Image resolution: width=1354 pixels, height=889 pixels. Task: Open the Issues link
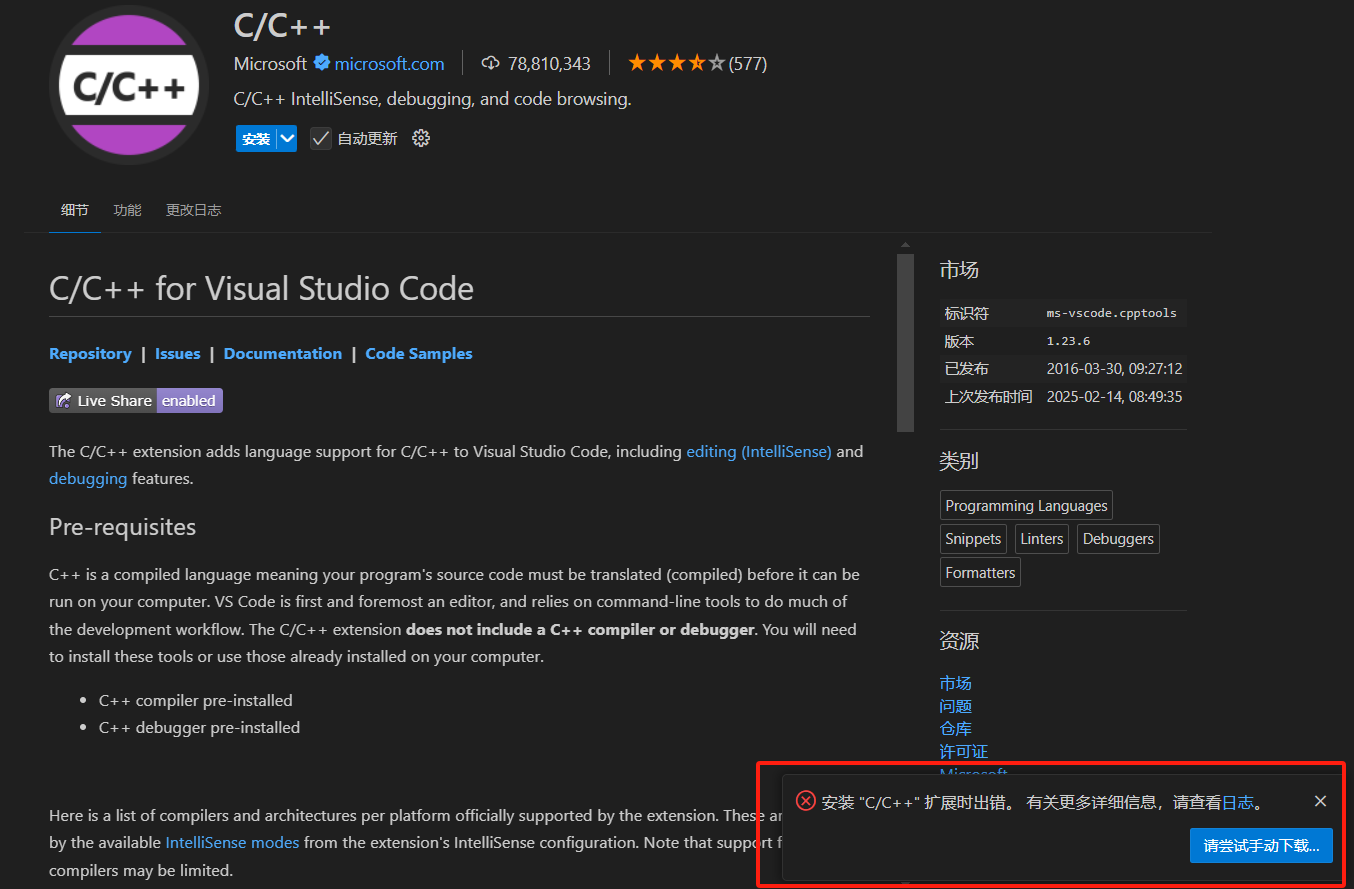coord(178,354)
